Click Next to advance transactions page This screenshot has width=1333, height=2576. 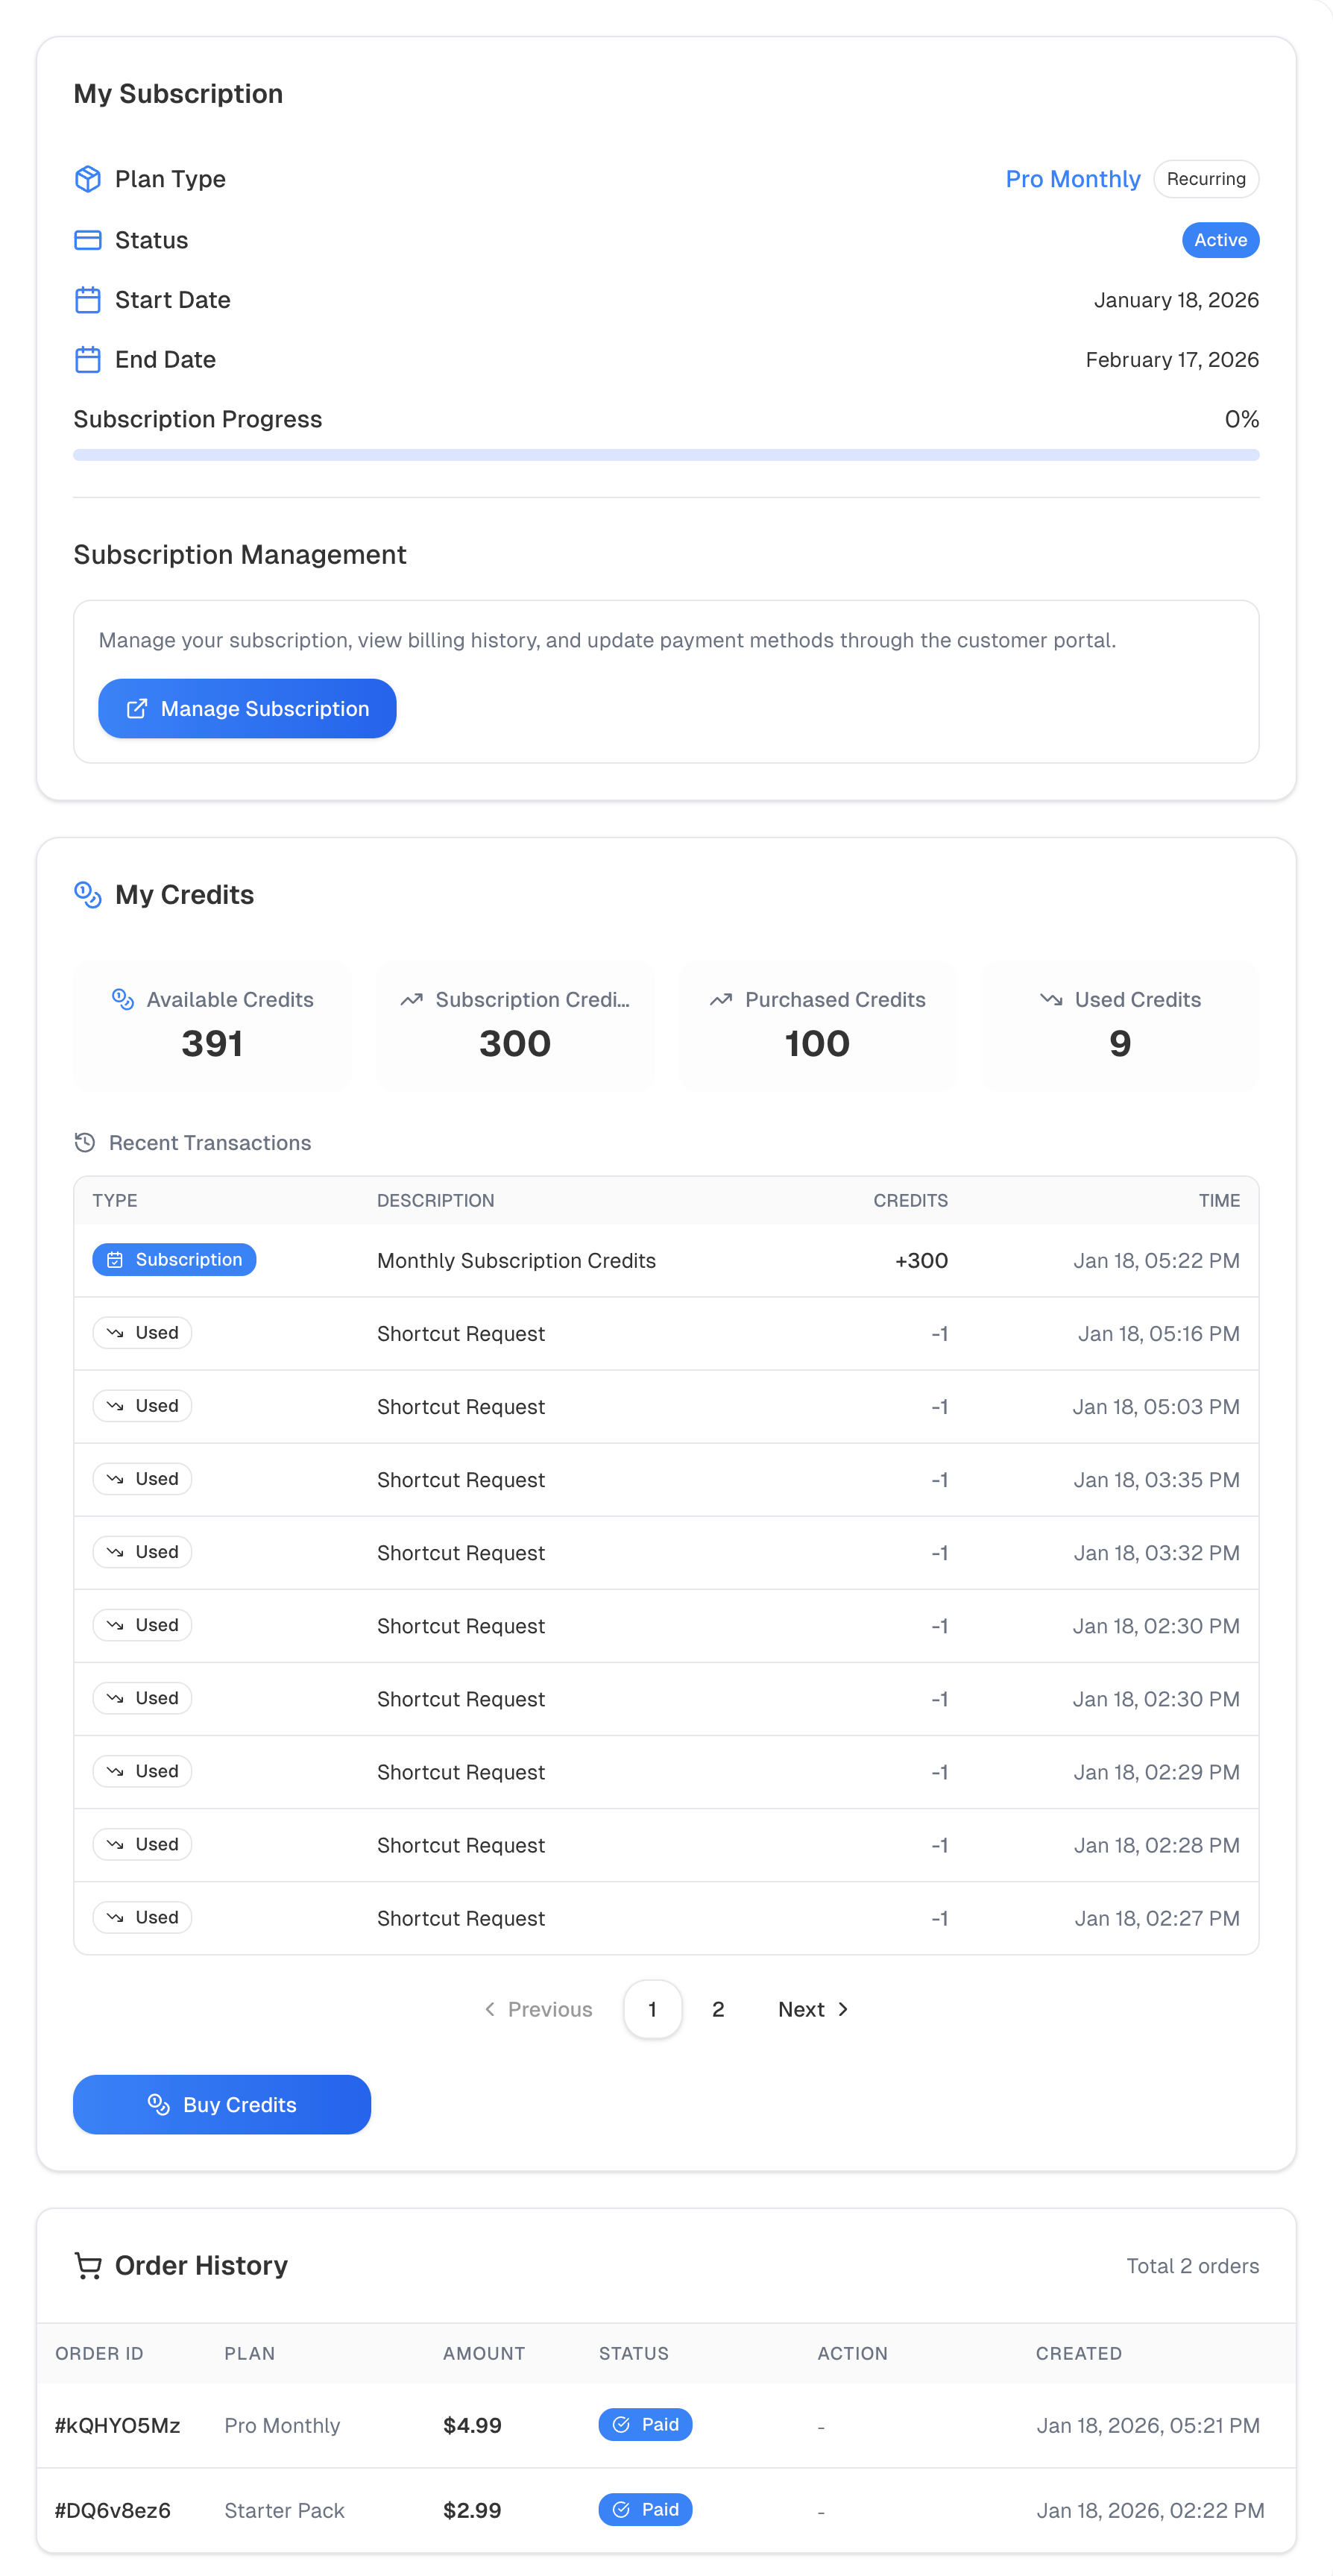(813, 2010)
